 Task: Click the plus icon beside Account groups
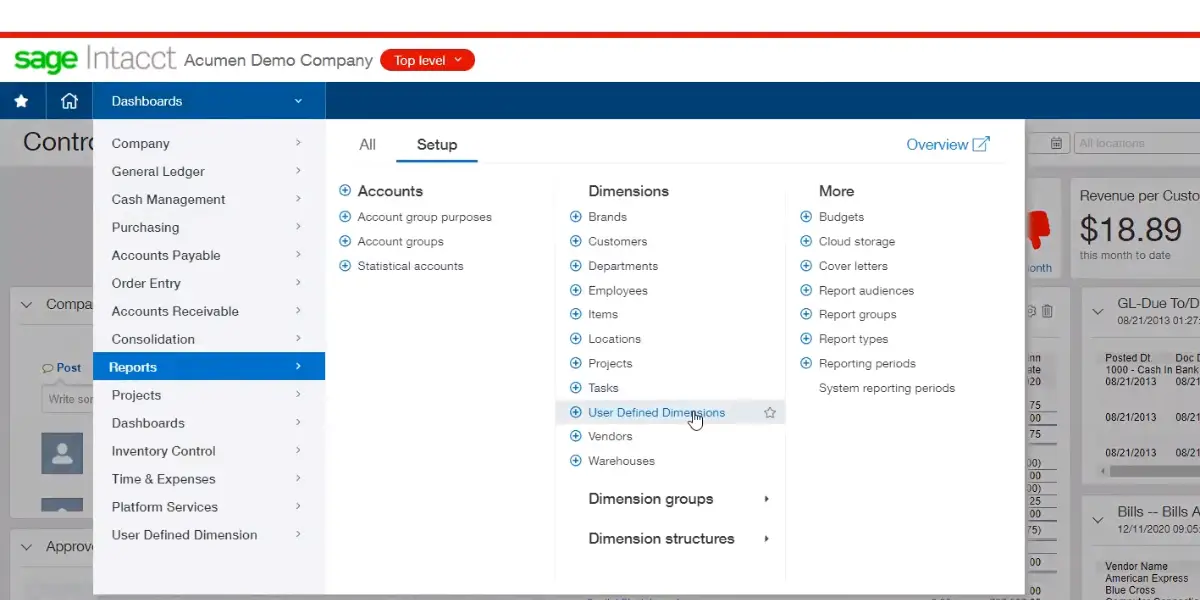tap(345, 241)
